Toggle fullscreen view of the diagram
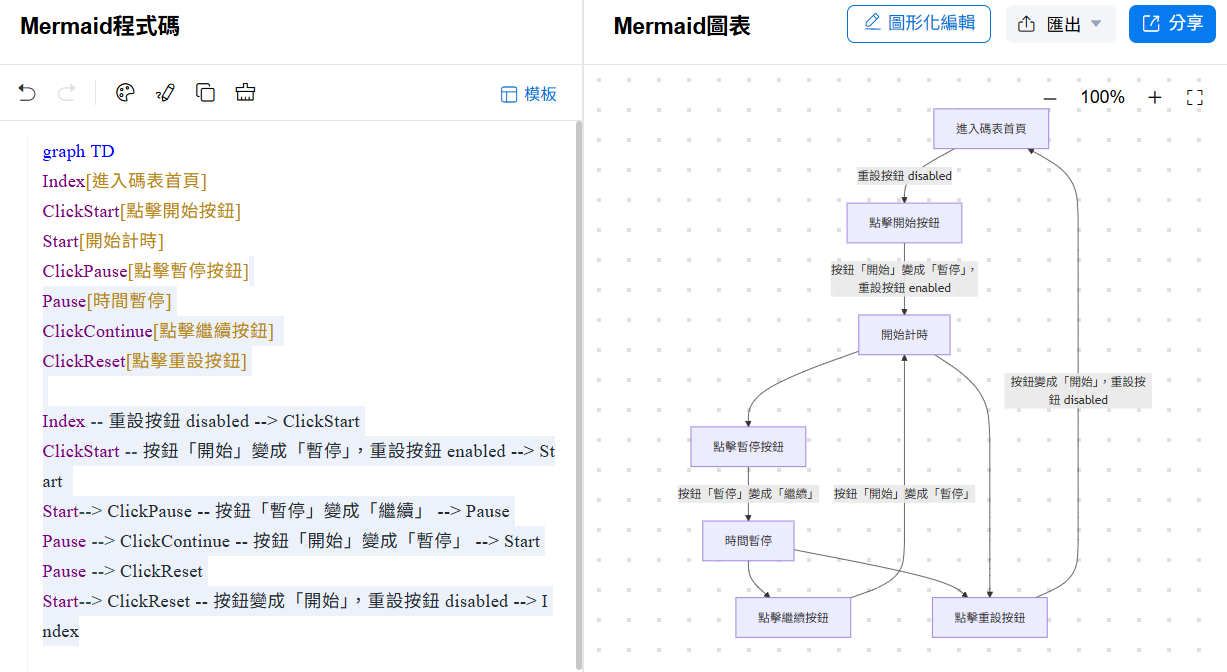The image size is (1227, 672). click(x=1194, y=97)
